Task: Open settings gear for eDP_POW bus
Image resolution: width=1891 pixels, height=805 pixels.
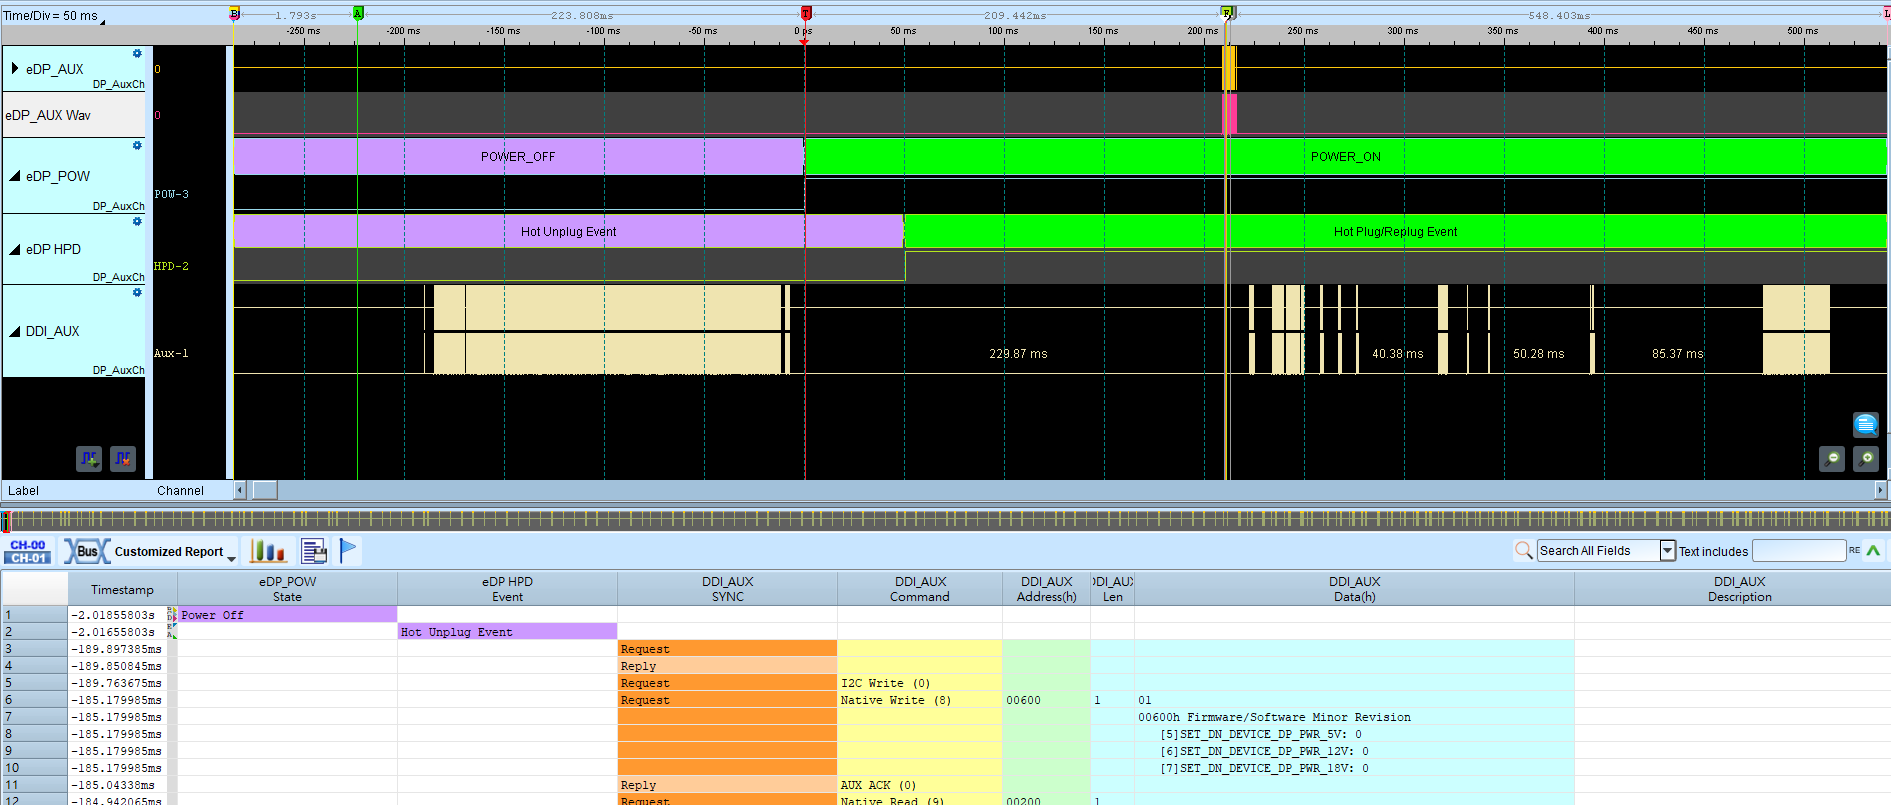Action: tap(137, 146)
